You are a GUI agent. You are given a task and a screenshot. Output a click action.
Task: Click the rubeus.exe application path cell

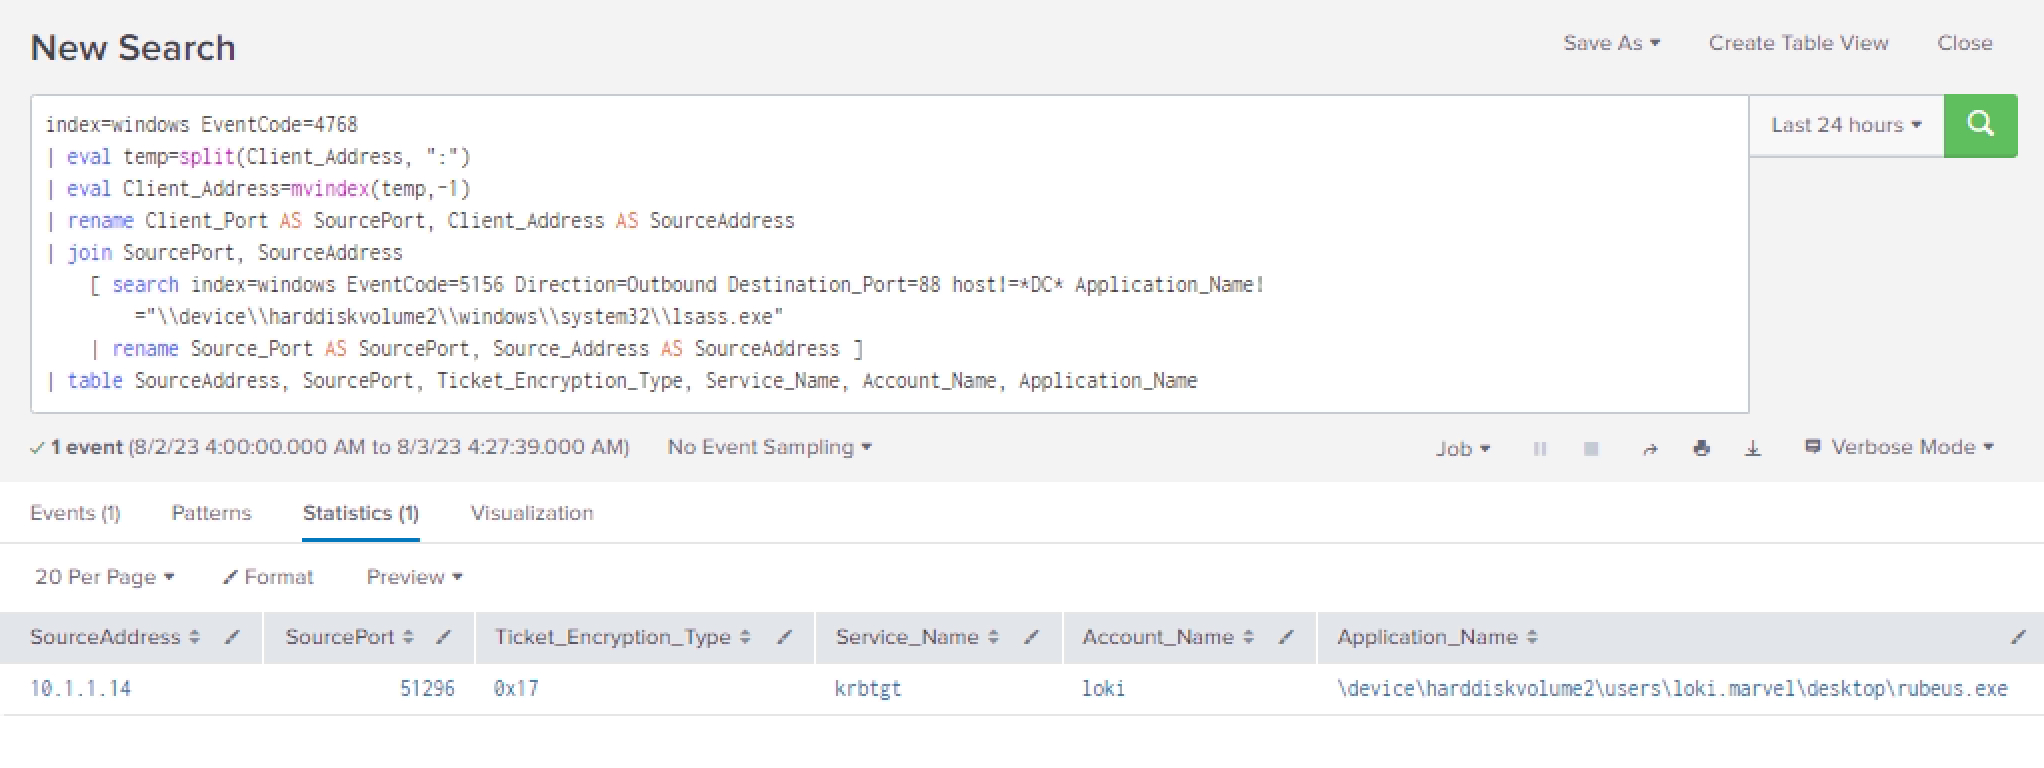pos(1672,688)
